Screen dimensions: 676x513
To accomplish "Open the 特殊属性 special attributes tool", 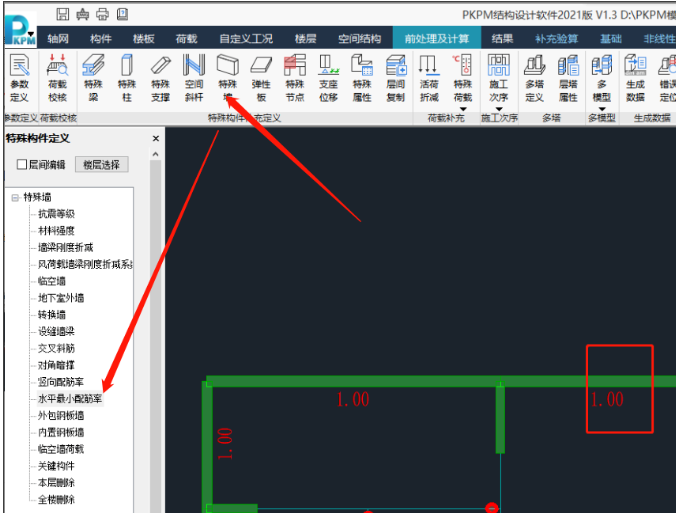I will 362,78.
